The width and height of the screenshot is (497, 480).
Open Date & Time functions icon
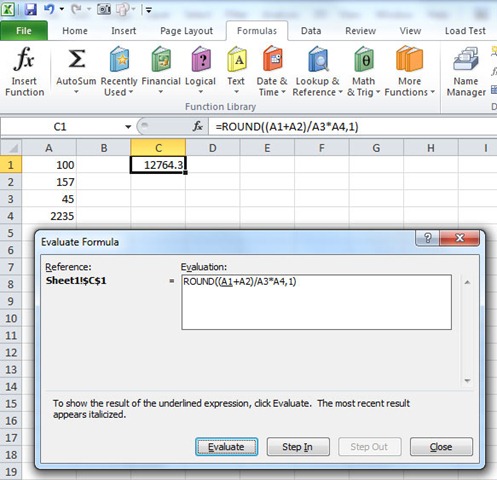(x=272, y=59)
